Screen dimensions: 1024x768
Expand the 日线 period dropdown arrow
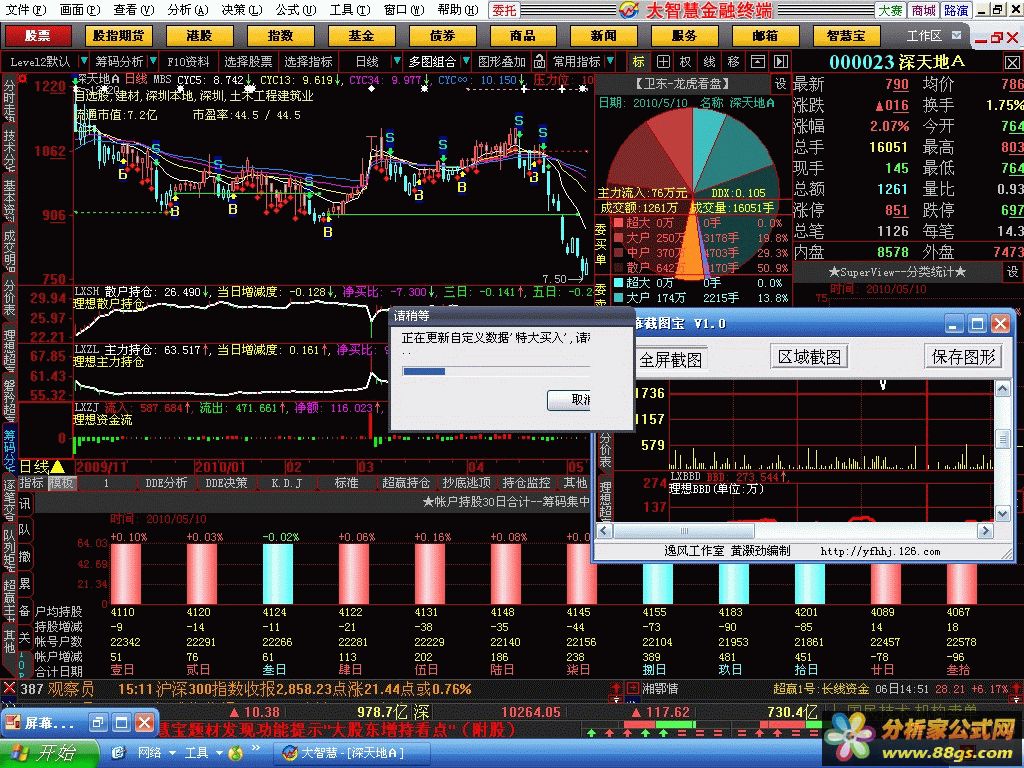396,61
